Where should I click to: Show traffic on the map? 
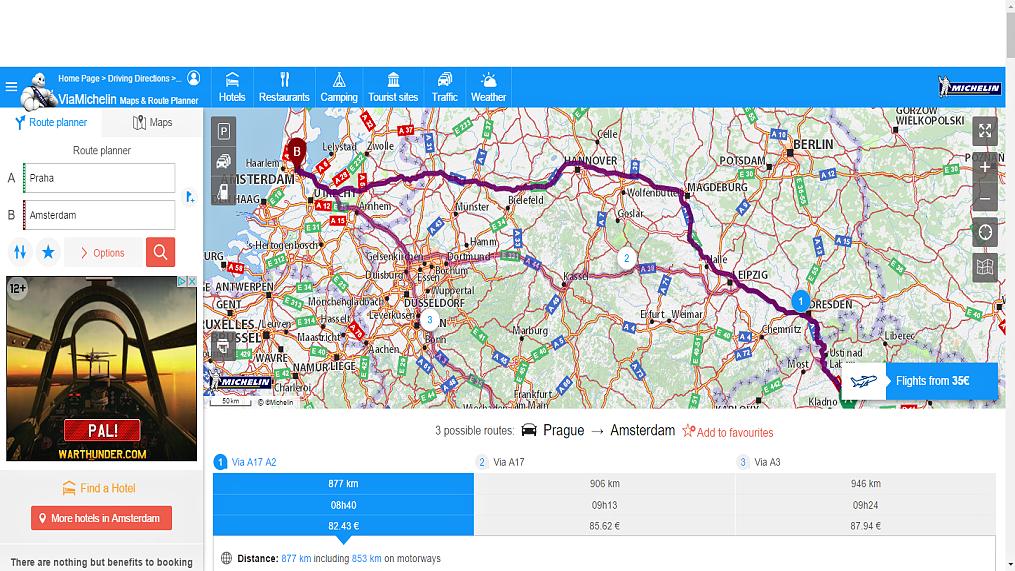coord(223,161)
